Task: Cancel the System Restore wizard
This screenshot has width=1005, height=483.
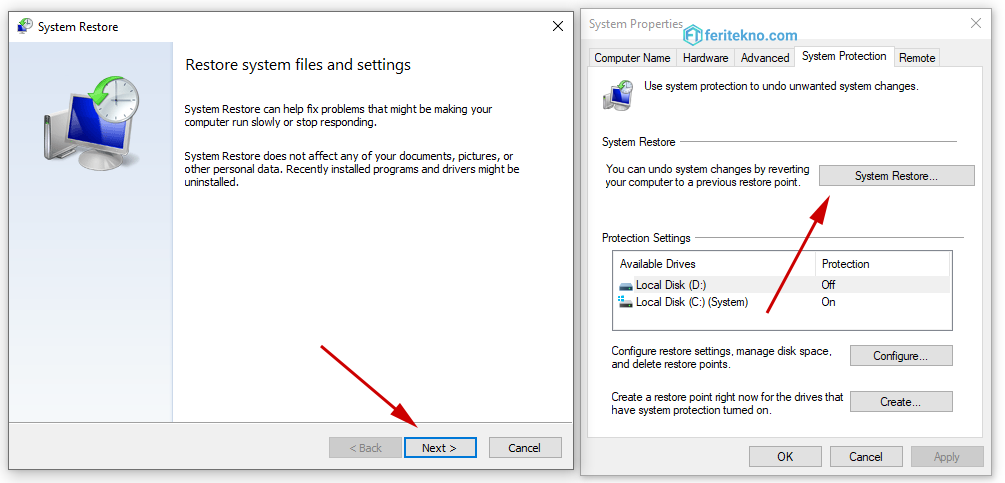Action: pos(525,448)
